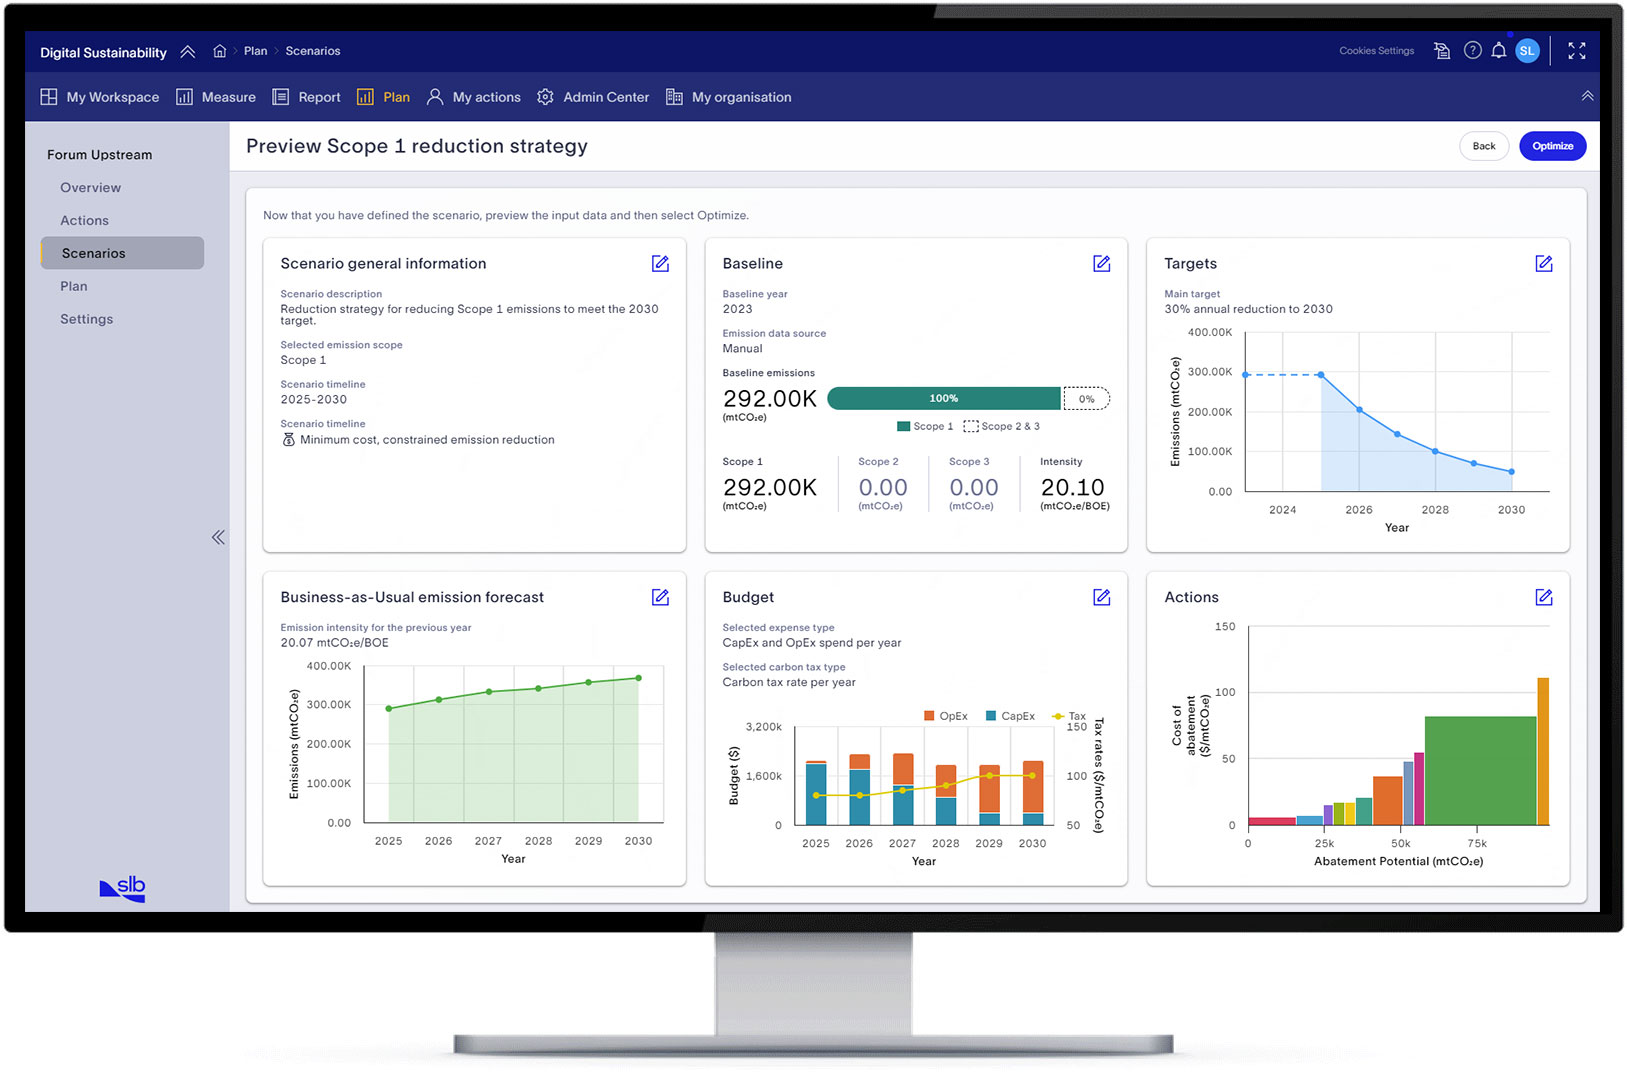Open Admin Center via the gear icon
1627x1080 pixels.
pos(545,96)
